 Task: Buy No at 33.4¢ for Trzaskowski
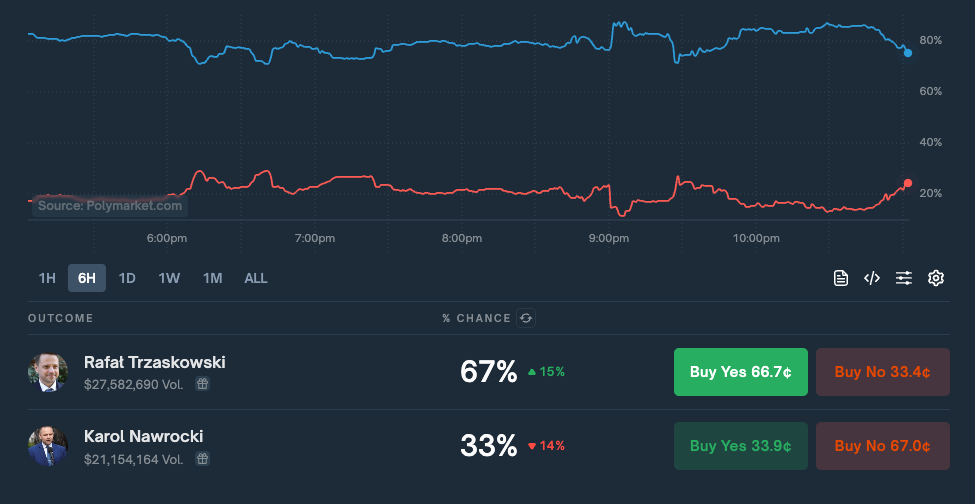click(882, 372)
